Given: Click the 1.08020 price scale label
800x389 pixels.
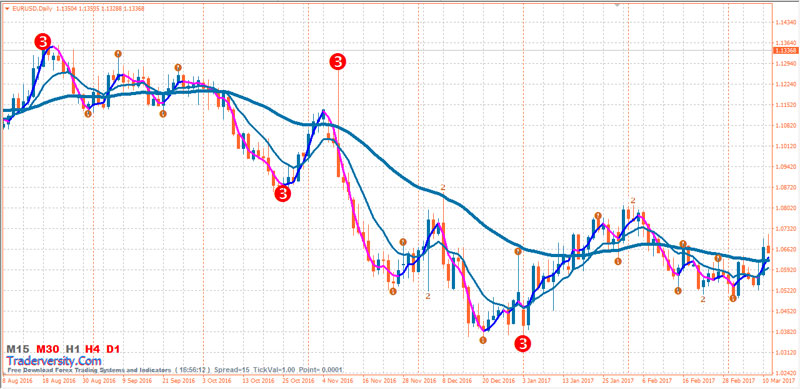Looking at the screenshot, I should click(x=786, y=208).
